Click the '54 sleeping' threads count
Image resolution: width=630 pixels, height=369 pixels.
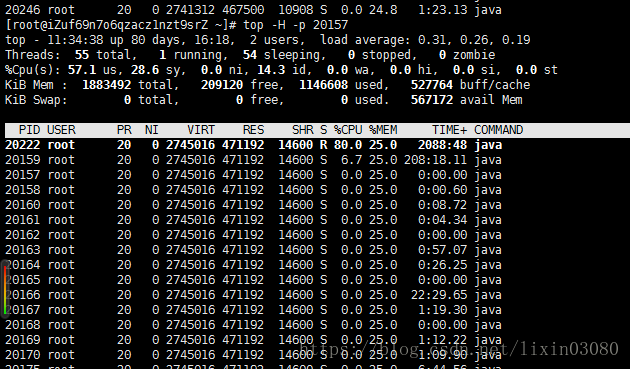tap(282, 55)
